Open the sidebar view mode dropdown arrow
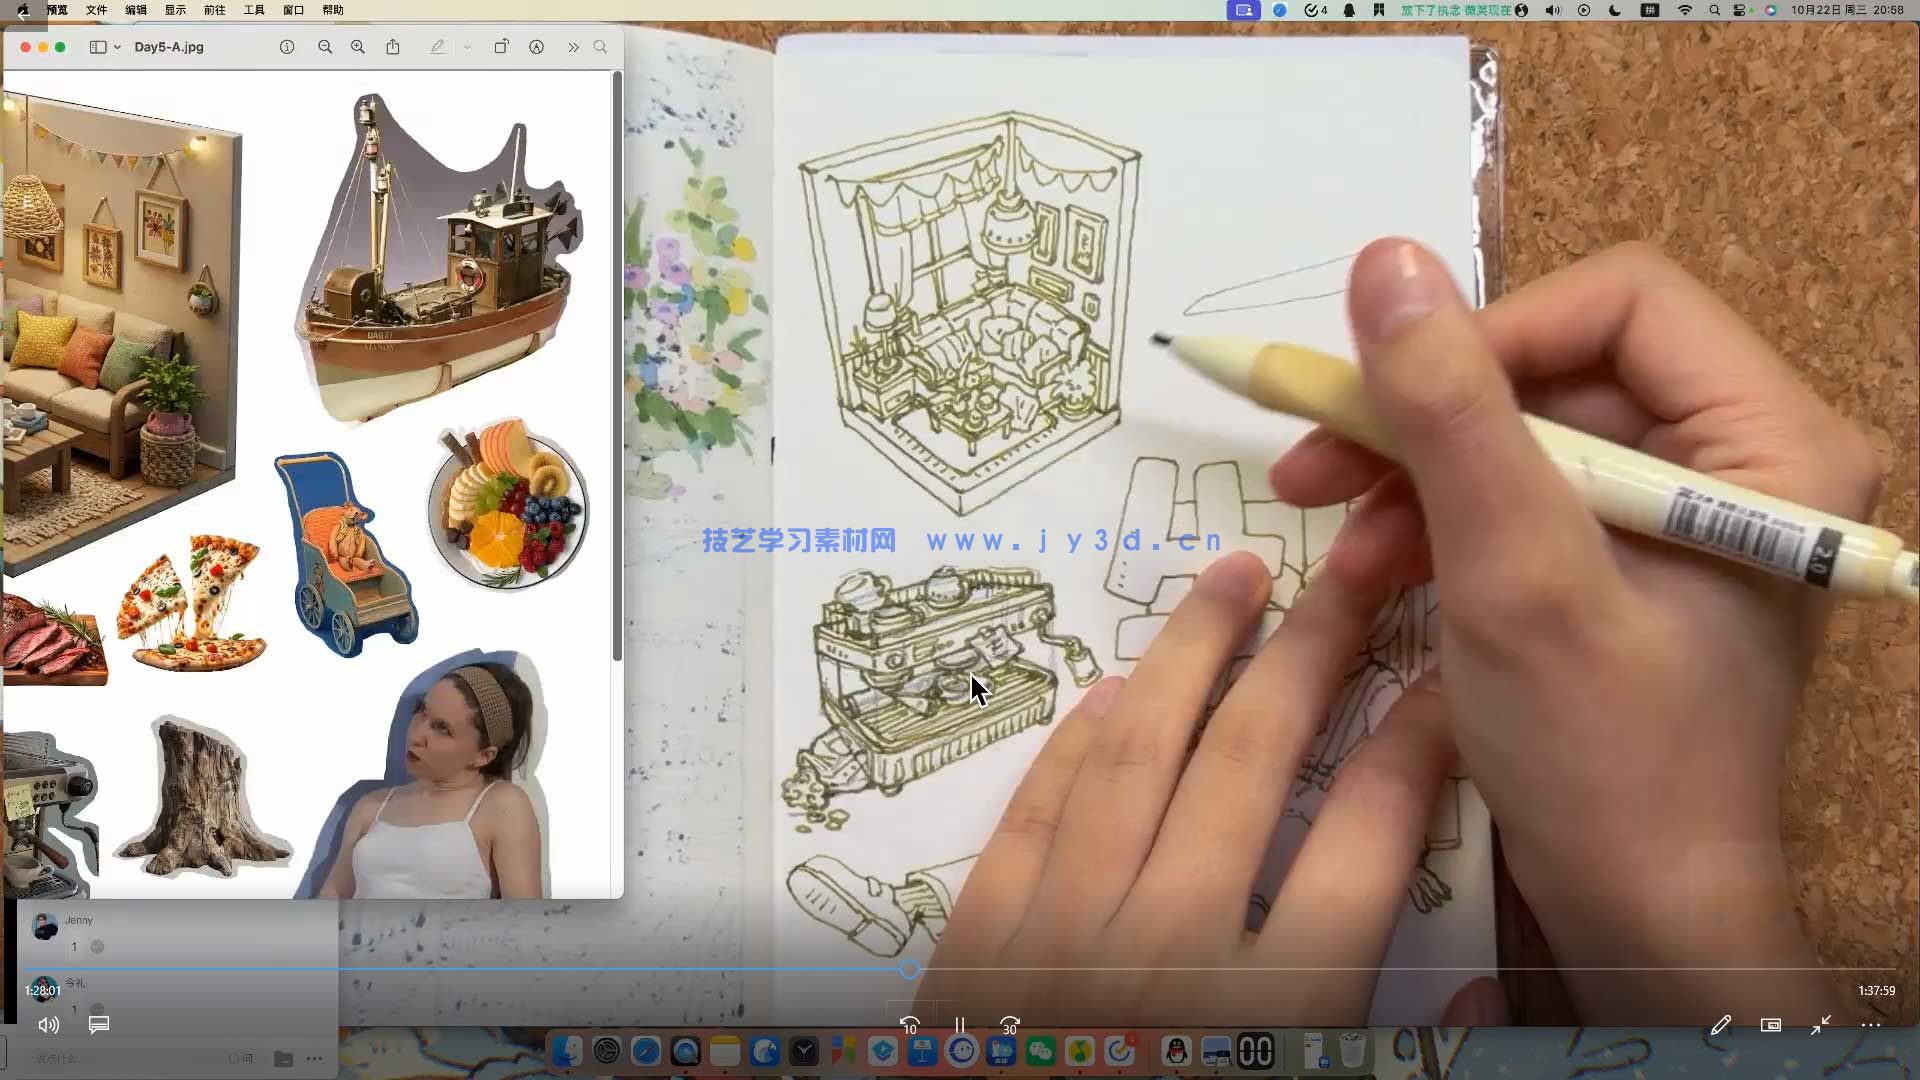 pos(117,47)
